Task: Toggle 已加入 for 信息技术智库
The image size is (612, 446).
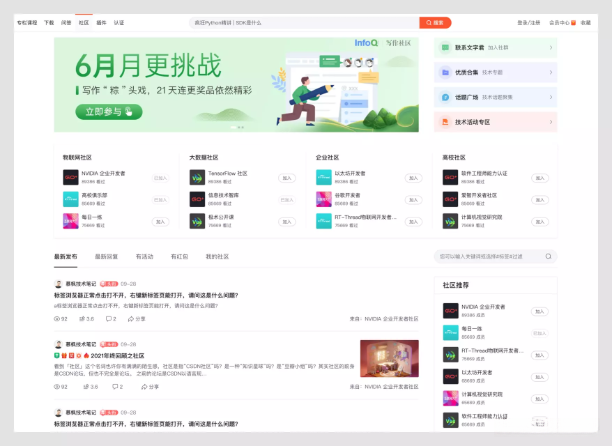Action: 287,200
